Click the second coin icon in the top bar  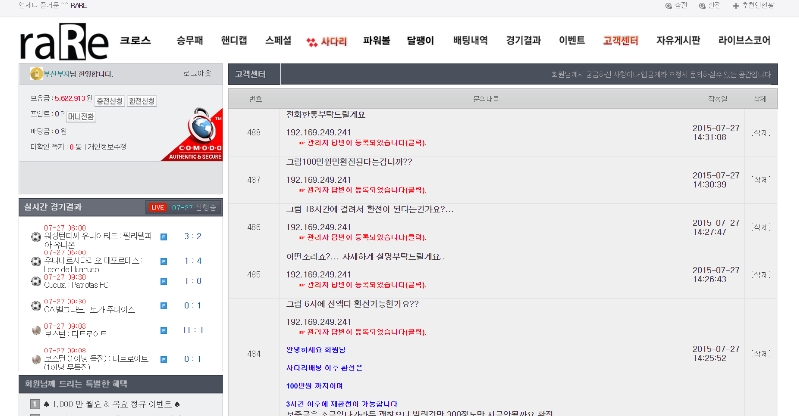(702, 6)
